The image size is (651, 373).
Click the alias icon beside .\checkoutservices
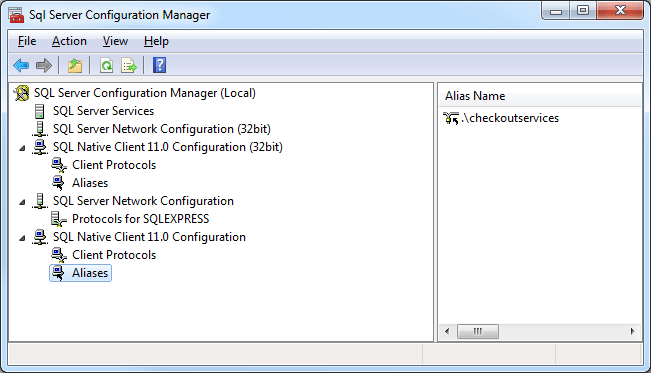pyautogui.click(x=451, y=118)
